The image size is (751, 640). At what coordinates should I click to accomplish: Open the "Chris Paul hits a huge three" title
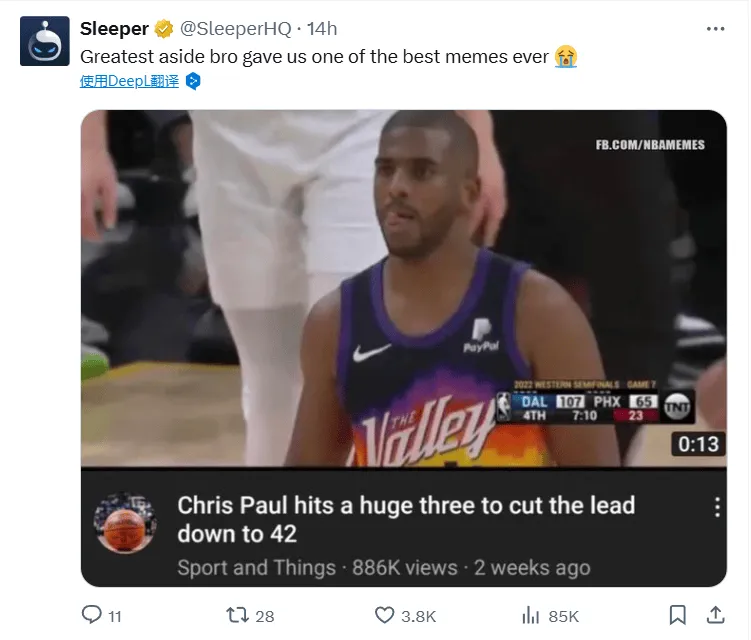coord(406,519)
